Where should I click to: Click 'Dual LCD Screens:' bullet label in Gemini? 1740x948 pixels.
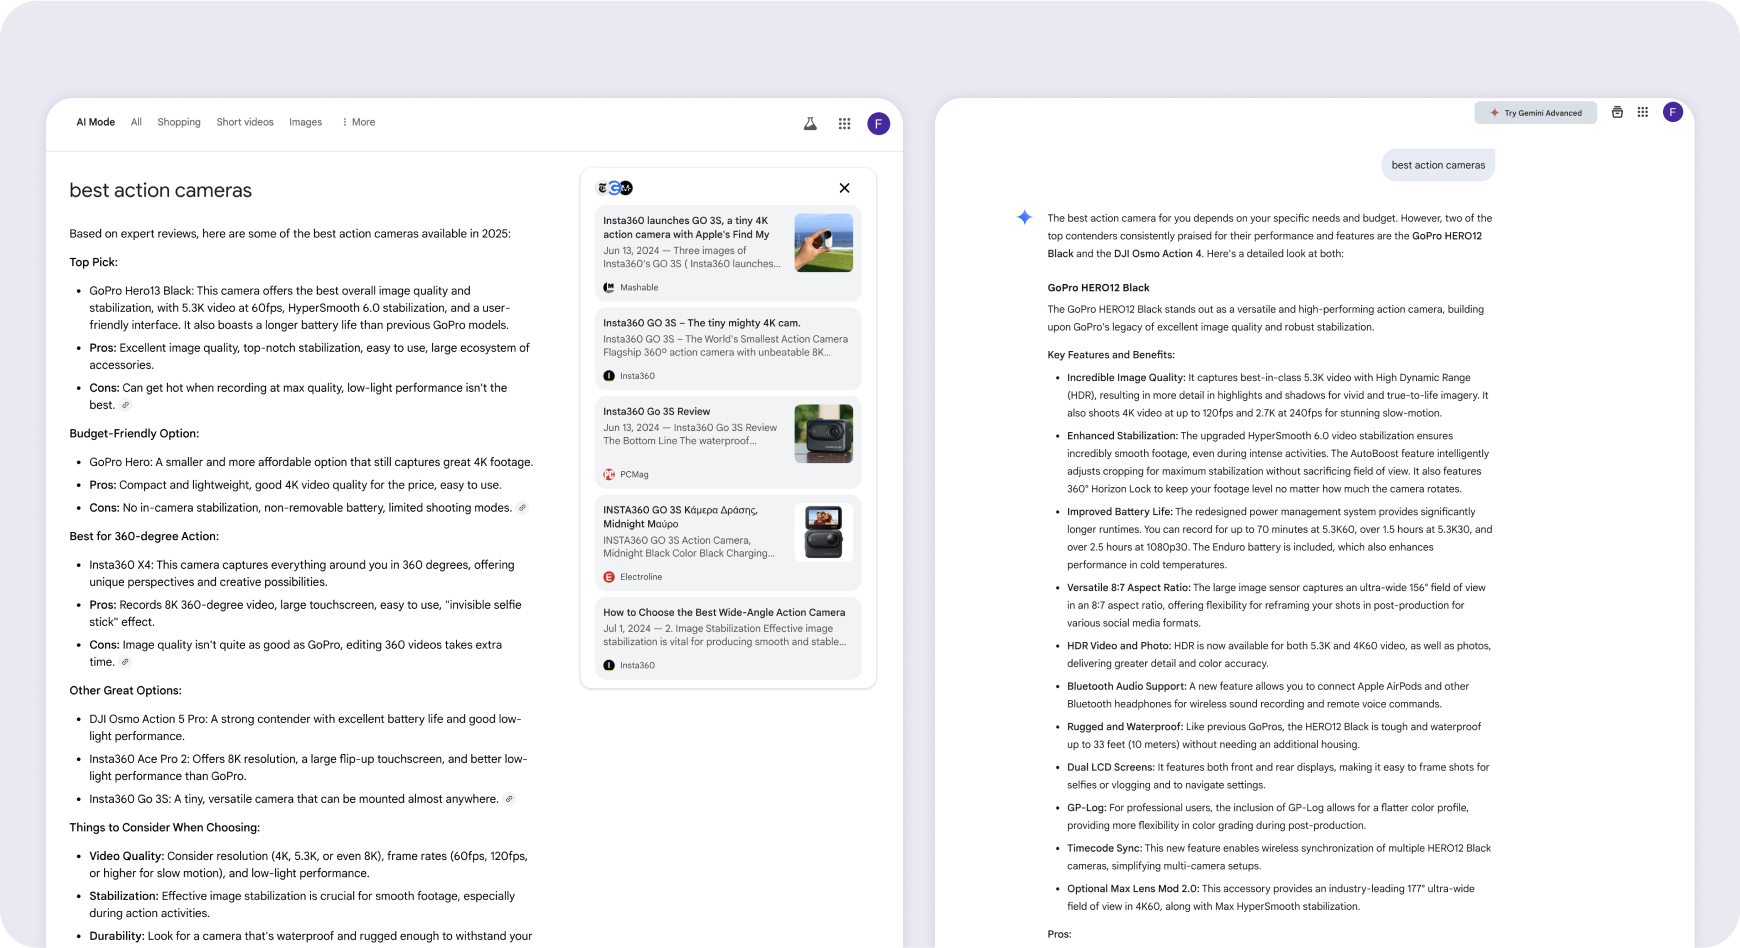pos(1111,767)
